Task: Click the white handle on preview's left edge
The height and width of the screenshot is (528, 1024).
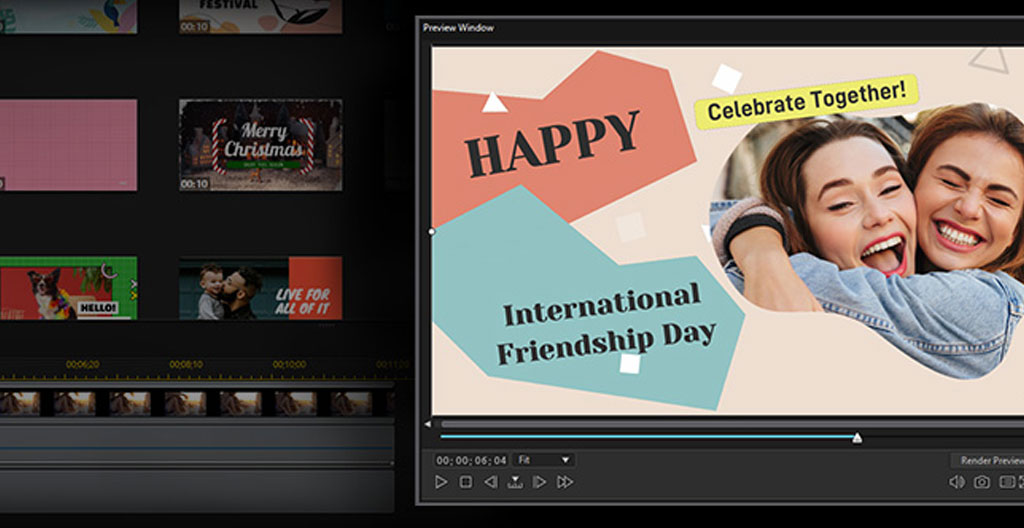Action: click(431, 231)
